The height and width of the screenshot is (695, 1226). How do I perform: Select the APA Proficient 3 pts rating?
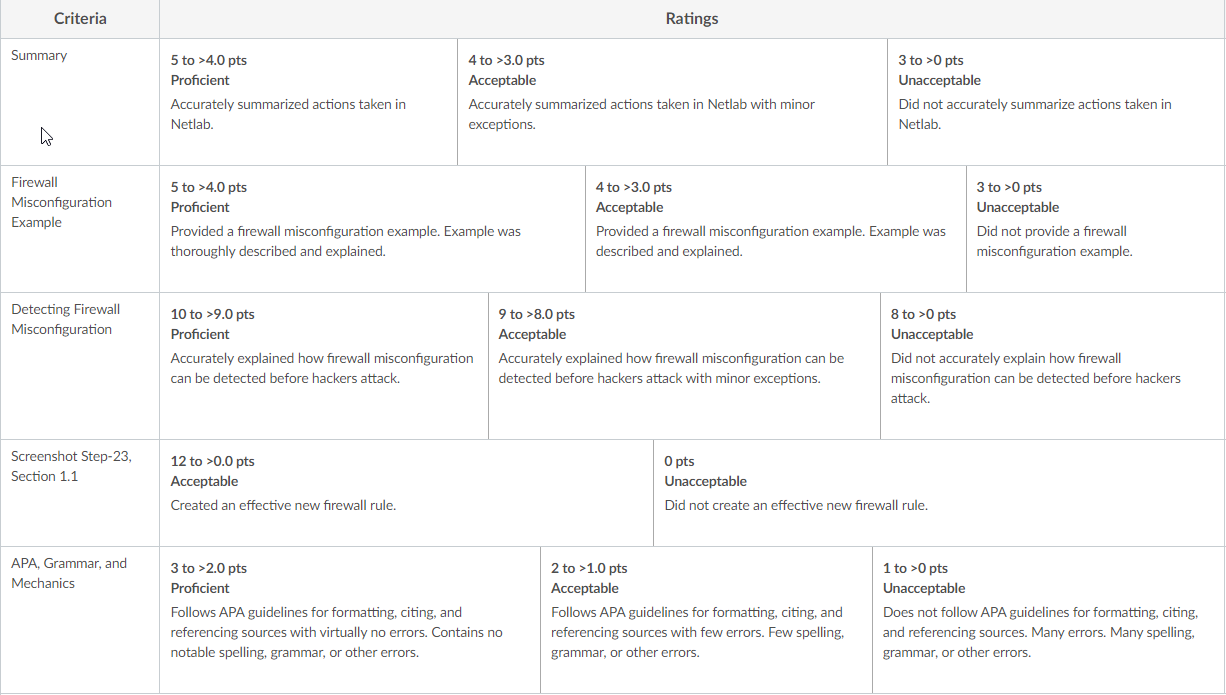point(350,620)
